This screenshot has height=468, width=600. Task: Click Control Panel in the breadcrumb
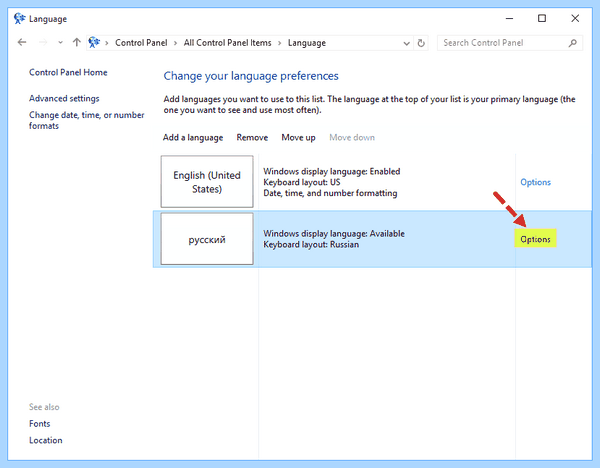141,43
